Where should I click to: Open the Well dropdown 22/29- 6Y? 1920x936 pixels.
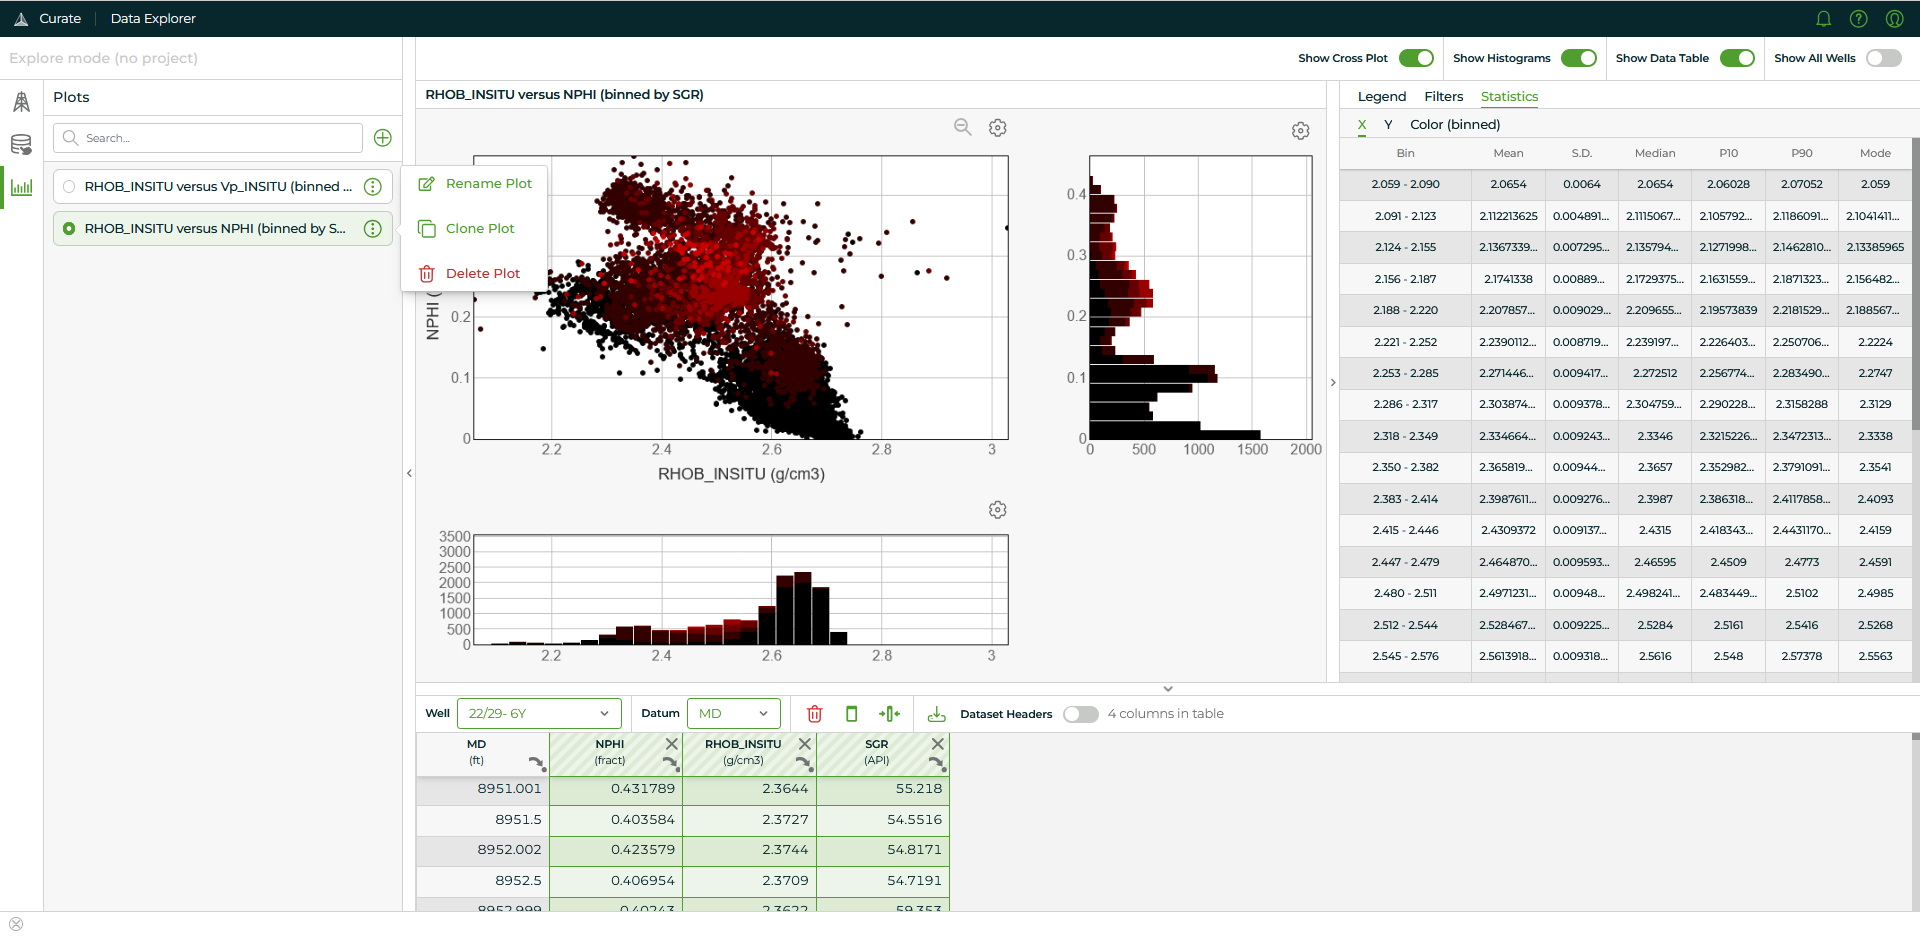pyautogui.click(x=539, y=714)
